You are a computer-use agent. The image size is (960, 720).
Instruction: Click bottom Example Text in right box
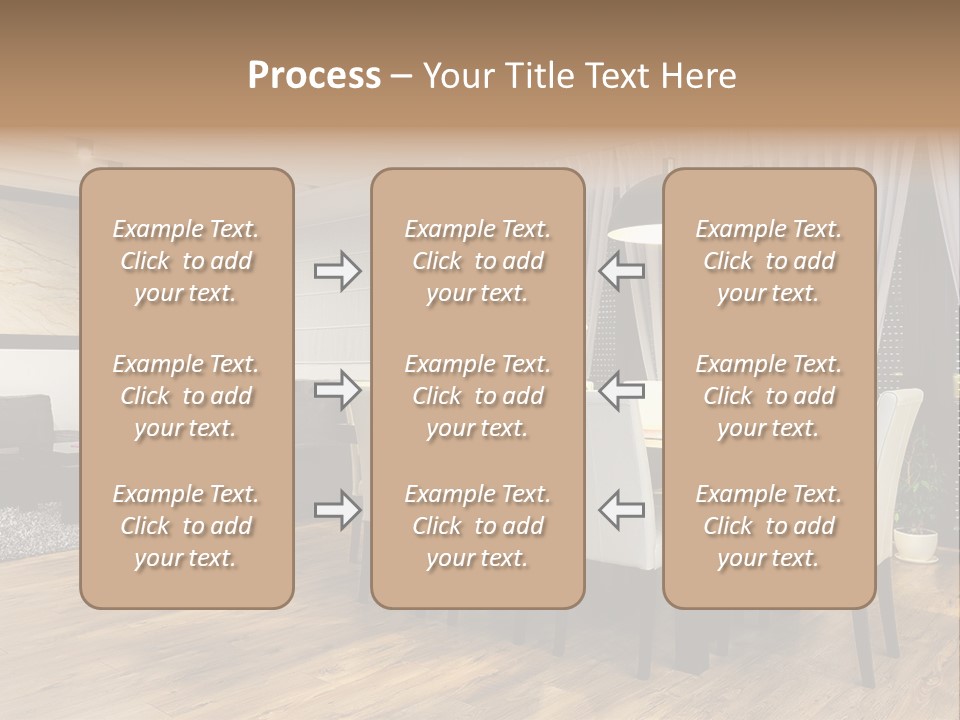click(768, 526)
